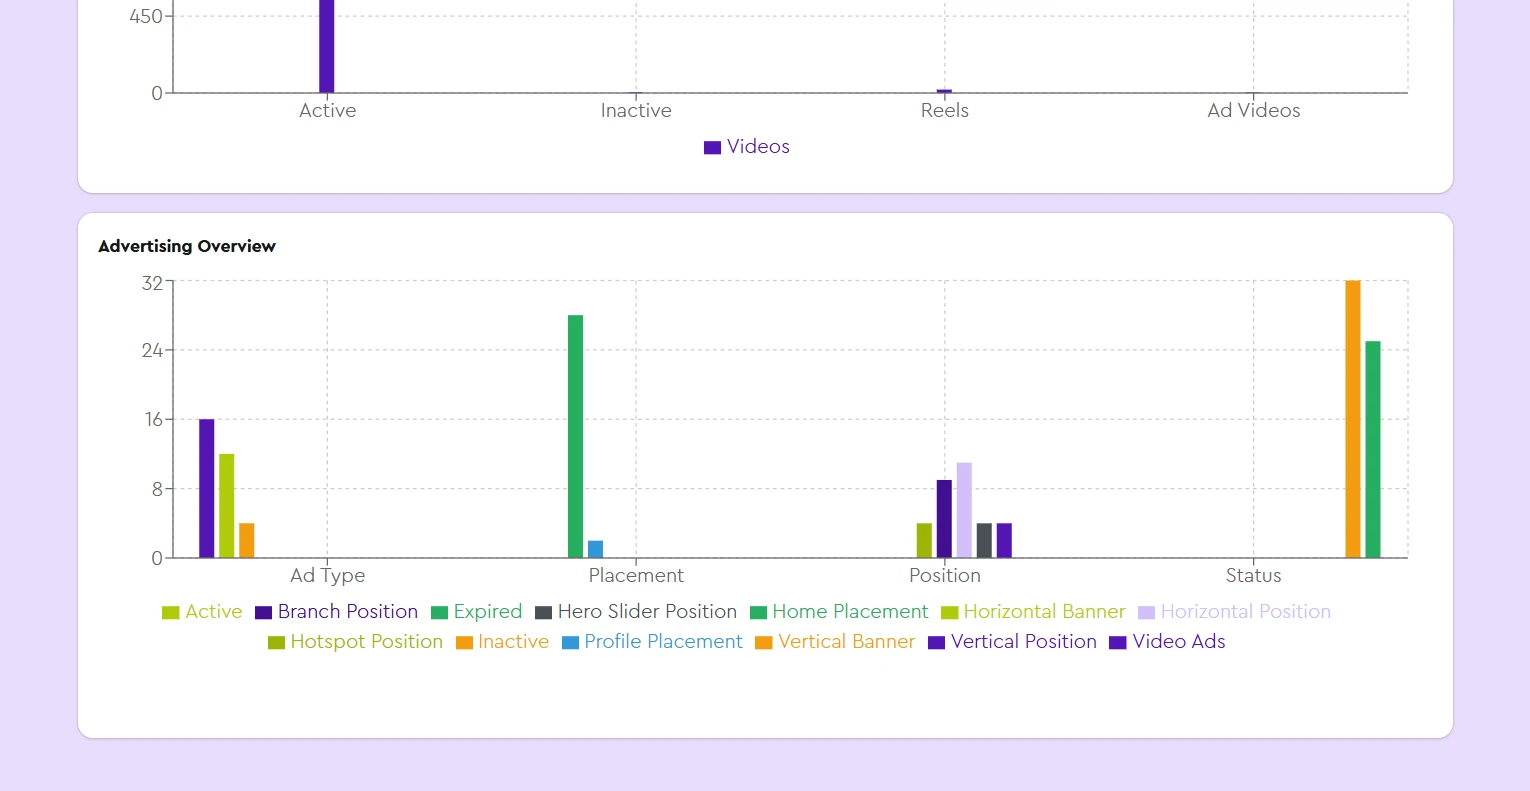Viewport: 1530px width, 791px height.
Task: Hide the Vertical Banner legend series
Action: (x=835, y=642)
